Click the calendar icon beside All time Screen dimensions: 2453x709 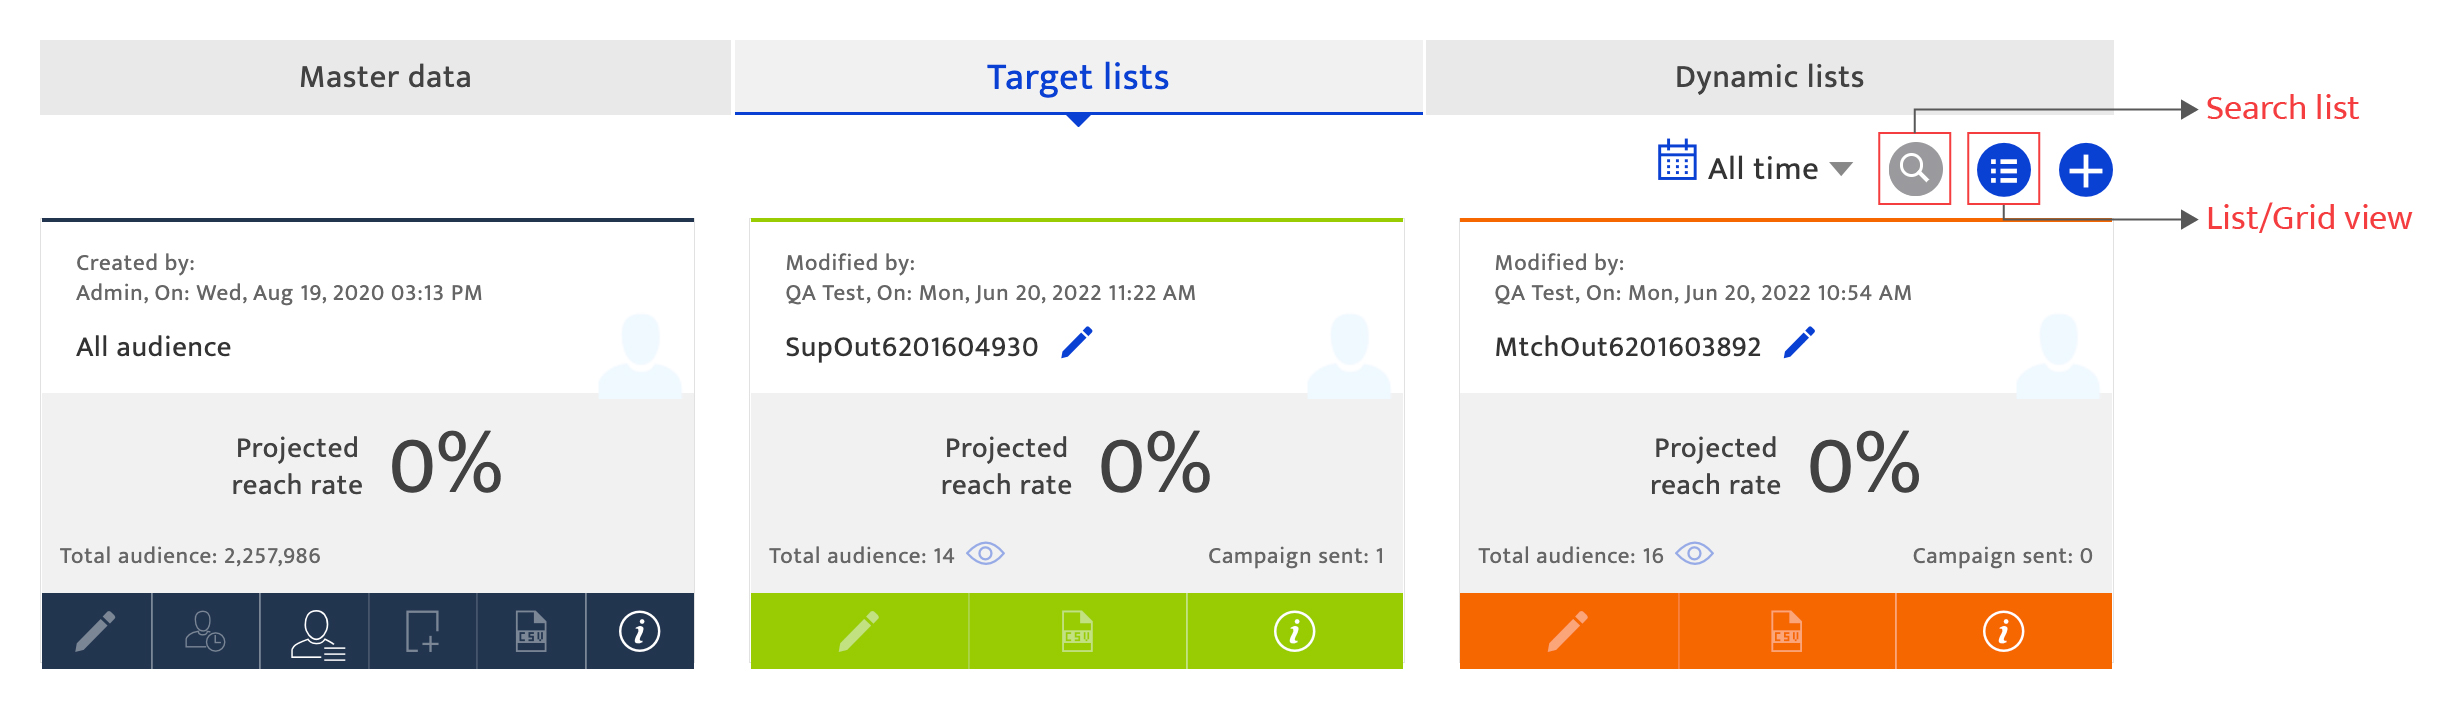1677,160
